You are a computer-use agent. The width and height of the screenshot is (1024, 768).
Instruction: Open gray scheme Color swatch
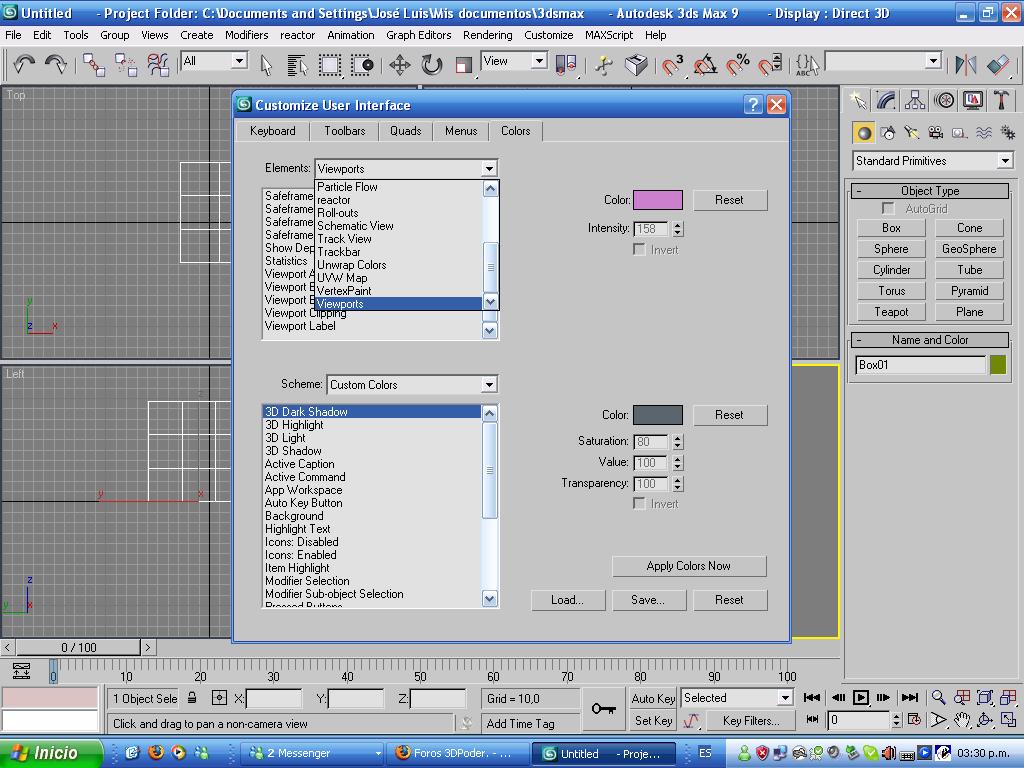click(x=658, y=415)
